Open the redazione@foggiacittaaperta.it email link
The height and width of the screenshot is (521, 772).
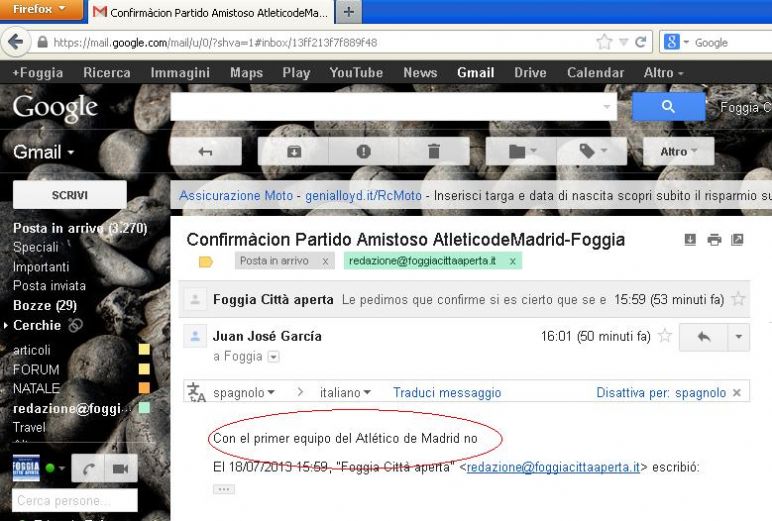(553, 467)
